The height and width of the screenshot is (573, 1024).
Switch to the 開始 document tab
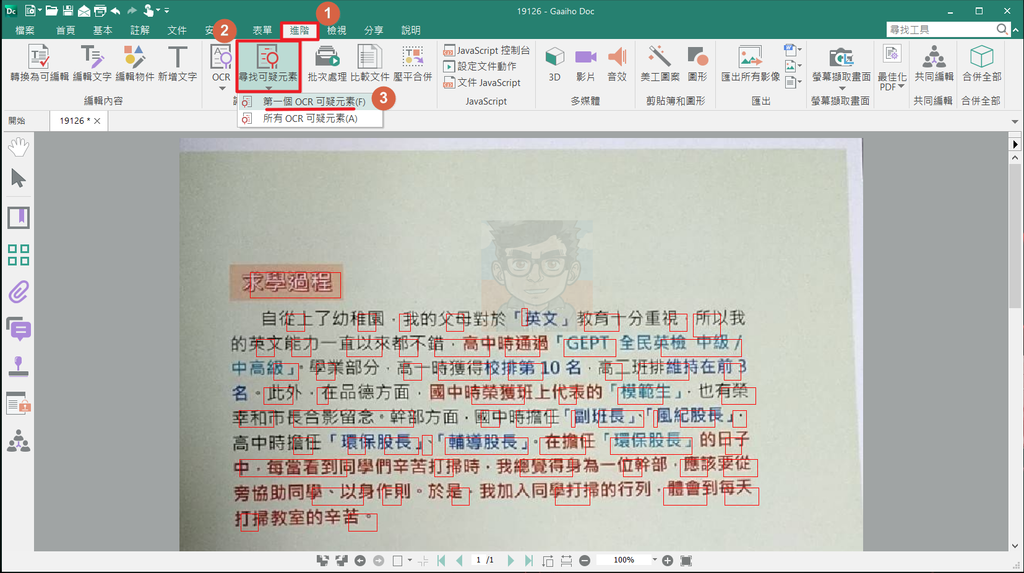tap(17, 121)
